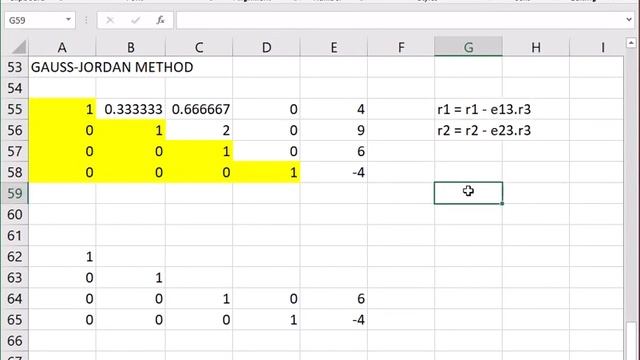The width and height of the screenshot is (640, 360).
Task: Select row 63 header
Action: pos(14,278)
